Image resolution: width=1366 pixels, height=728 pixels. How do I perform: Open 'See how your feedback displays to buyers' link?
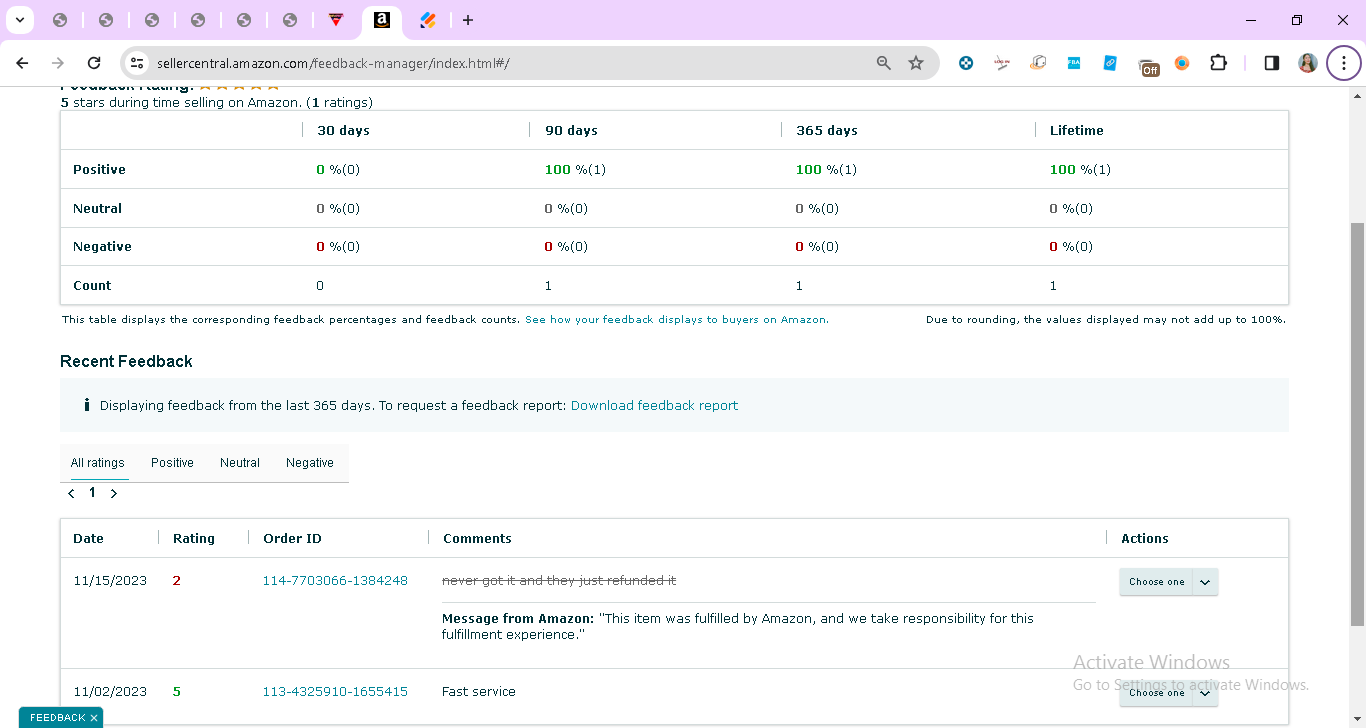(x=677, y=320)
